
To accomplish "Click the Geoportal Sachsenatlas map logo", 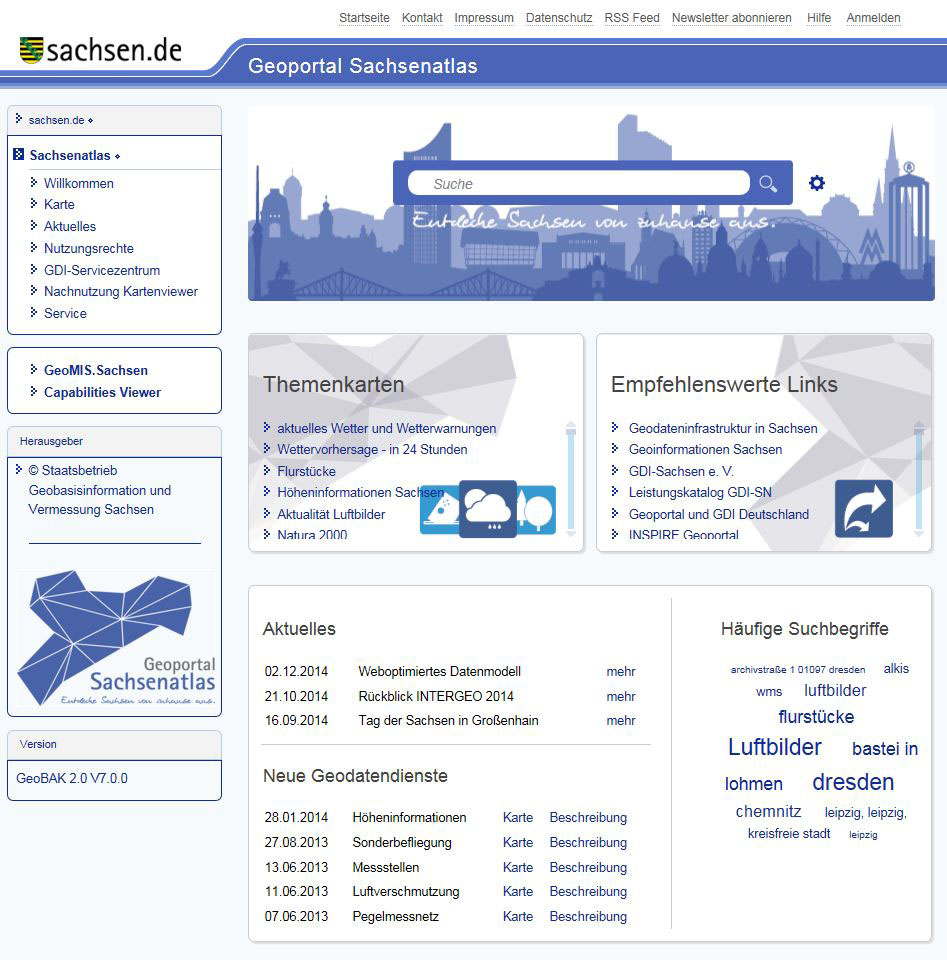I will click(115, 638).
